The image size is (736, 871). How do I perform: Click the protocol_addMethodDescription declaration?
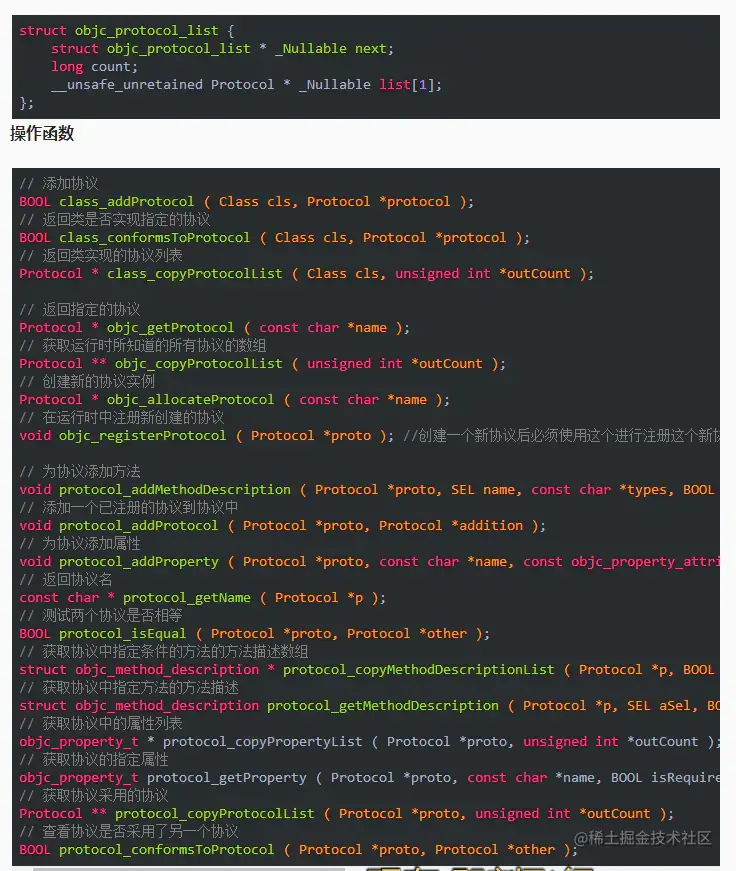[x=369, y=490]
